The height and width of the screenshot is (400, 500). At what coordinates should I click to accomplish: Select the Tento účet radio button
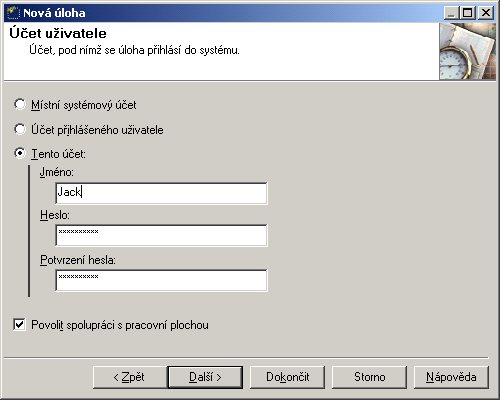pyautogui.click(x=20, y=153)
